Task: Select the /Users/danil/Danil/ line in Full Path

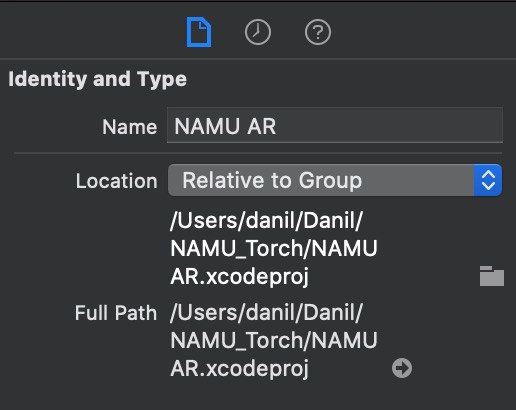Action: click(266, 312)
